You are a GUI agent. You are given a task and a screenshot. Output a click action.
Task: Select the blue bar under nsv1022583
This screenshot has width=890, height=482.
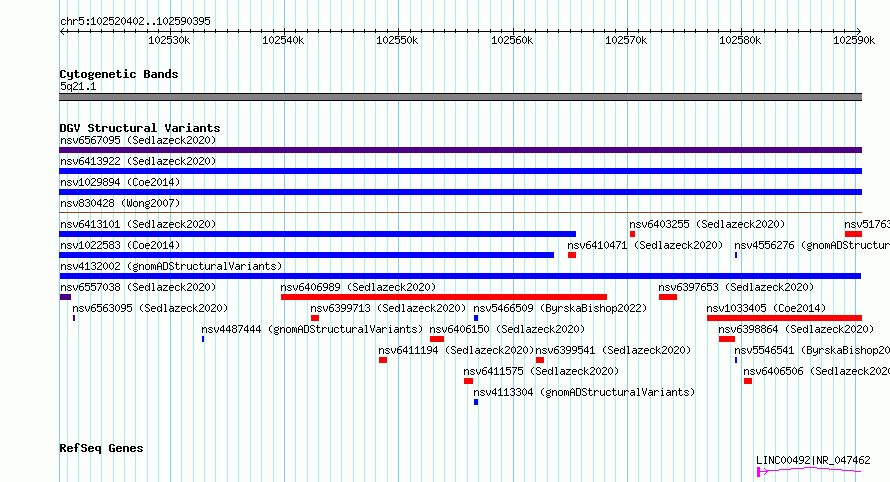click(307, 255)
